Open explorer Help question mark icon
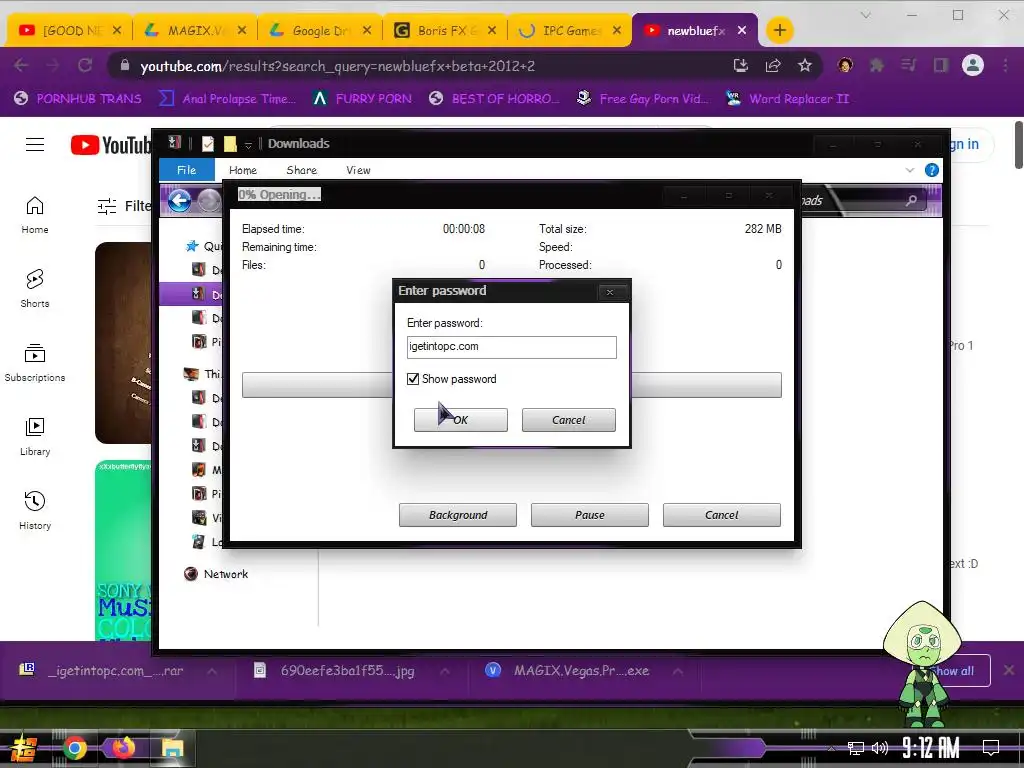Screen dimensions: 1024x768 932,170
